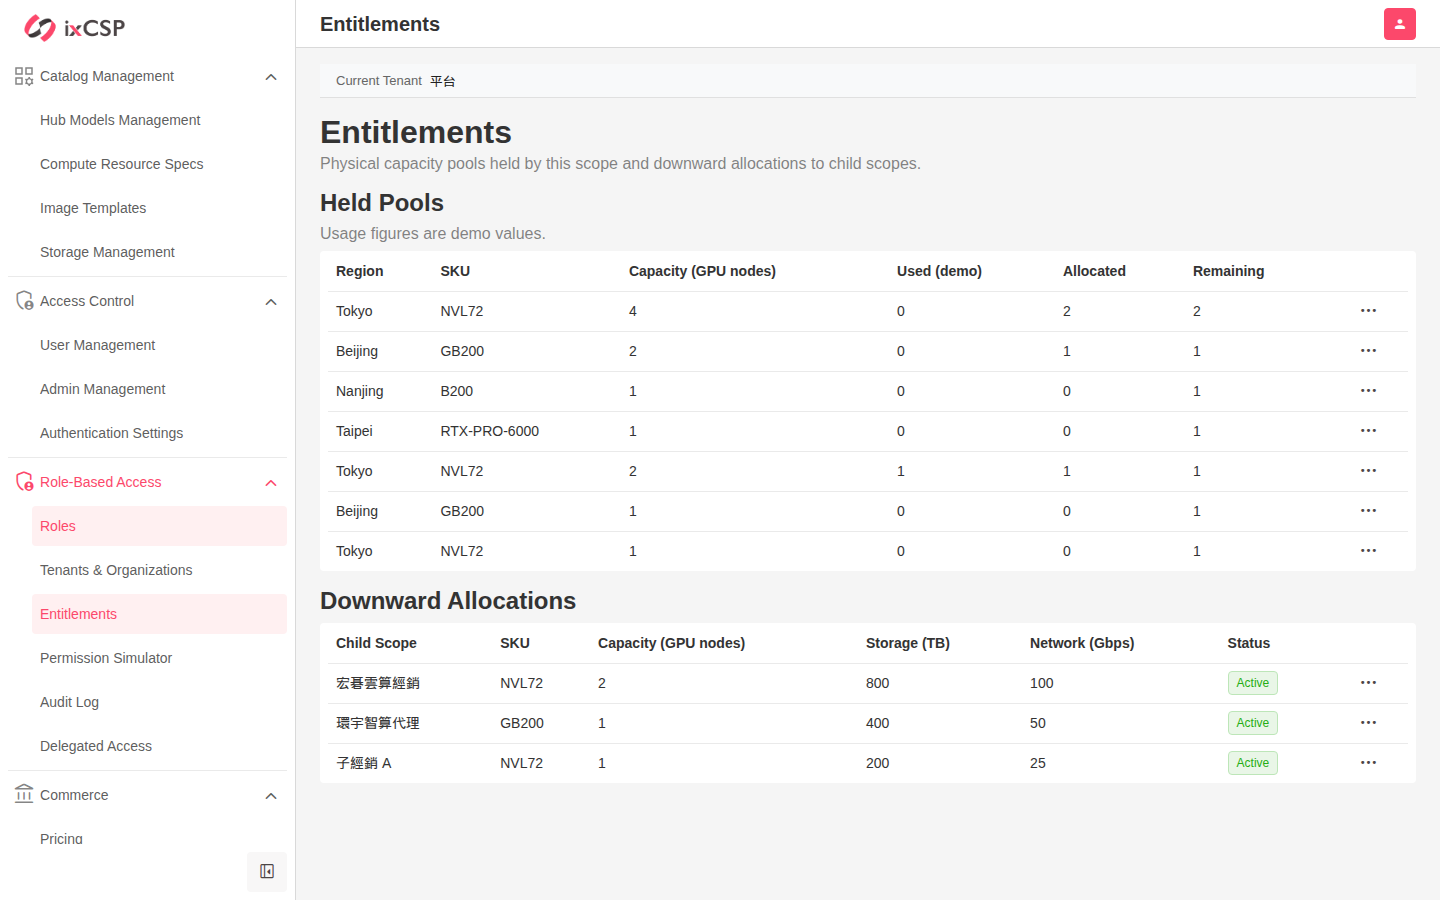Open more options for 環宇智算代理 allocation
Image resolution: width=1440 pixels, height=900 pixels.
1368,723
